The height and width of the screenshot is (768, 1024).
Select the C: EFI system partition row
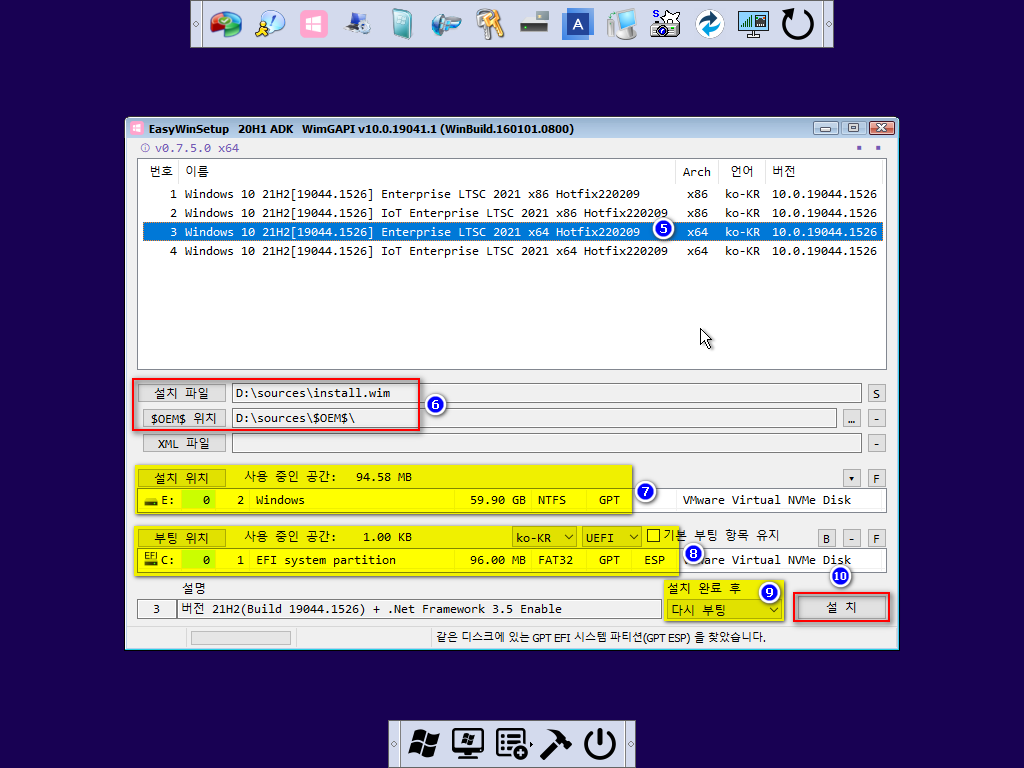pos(511,560)
